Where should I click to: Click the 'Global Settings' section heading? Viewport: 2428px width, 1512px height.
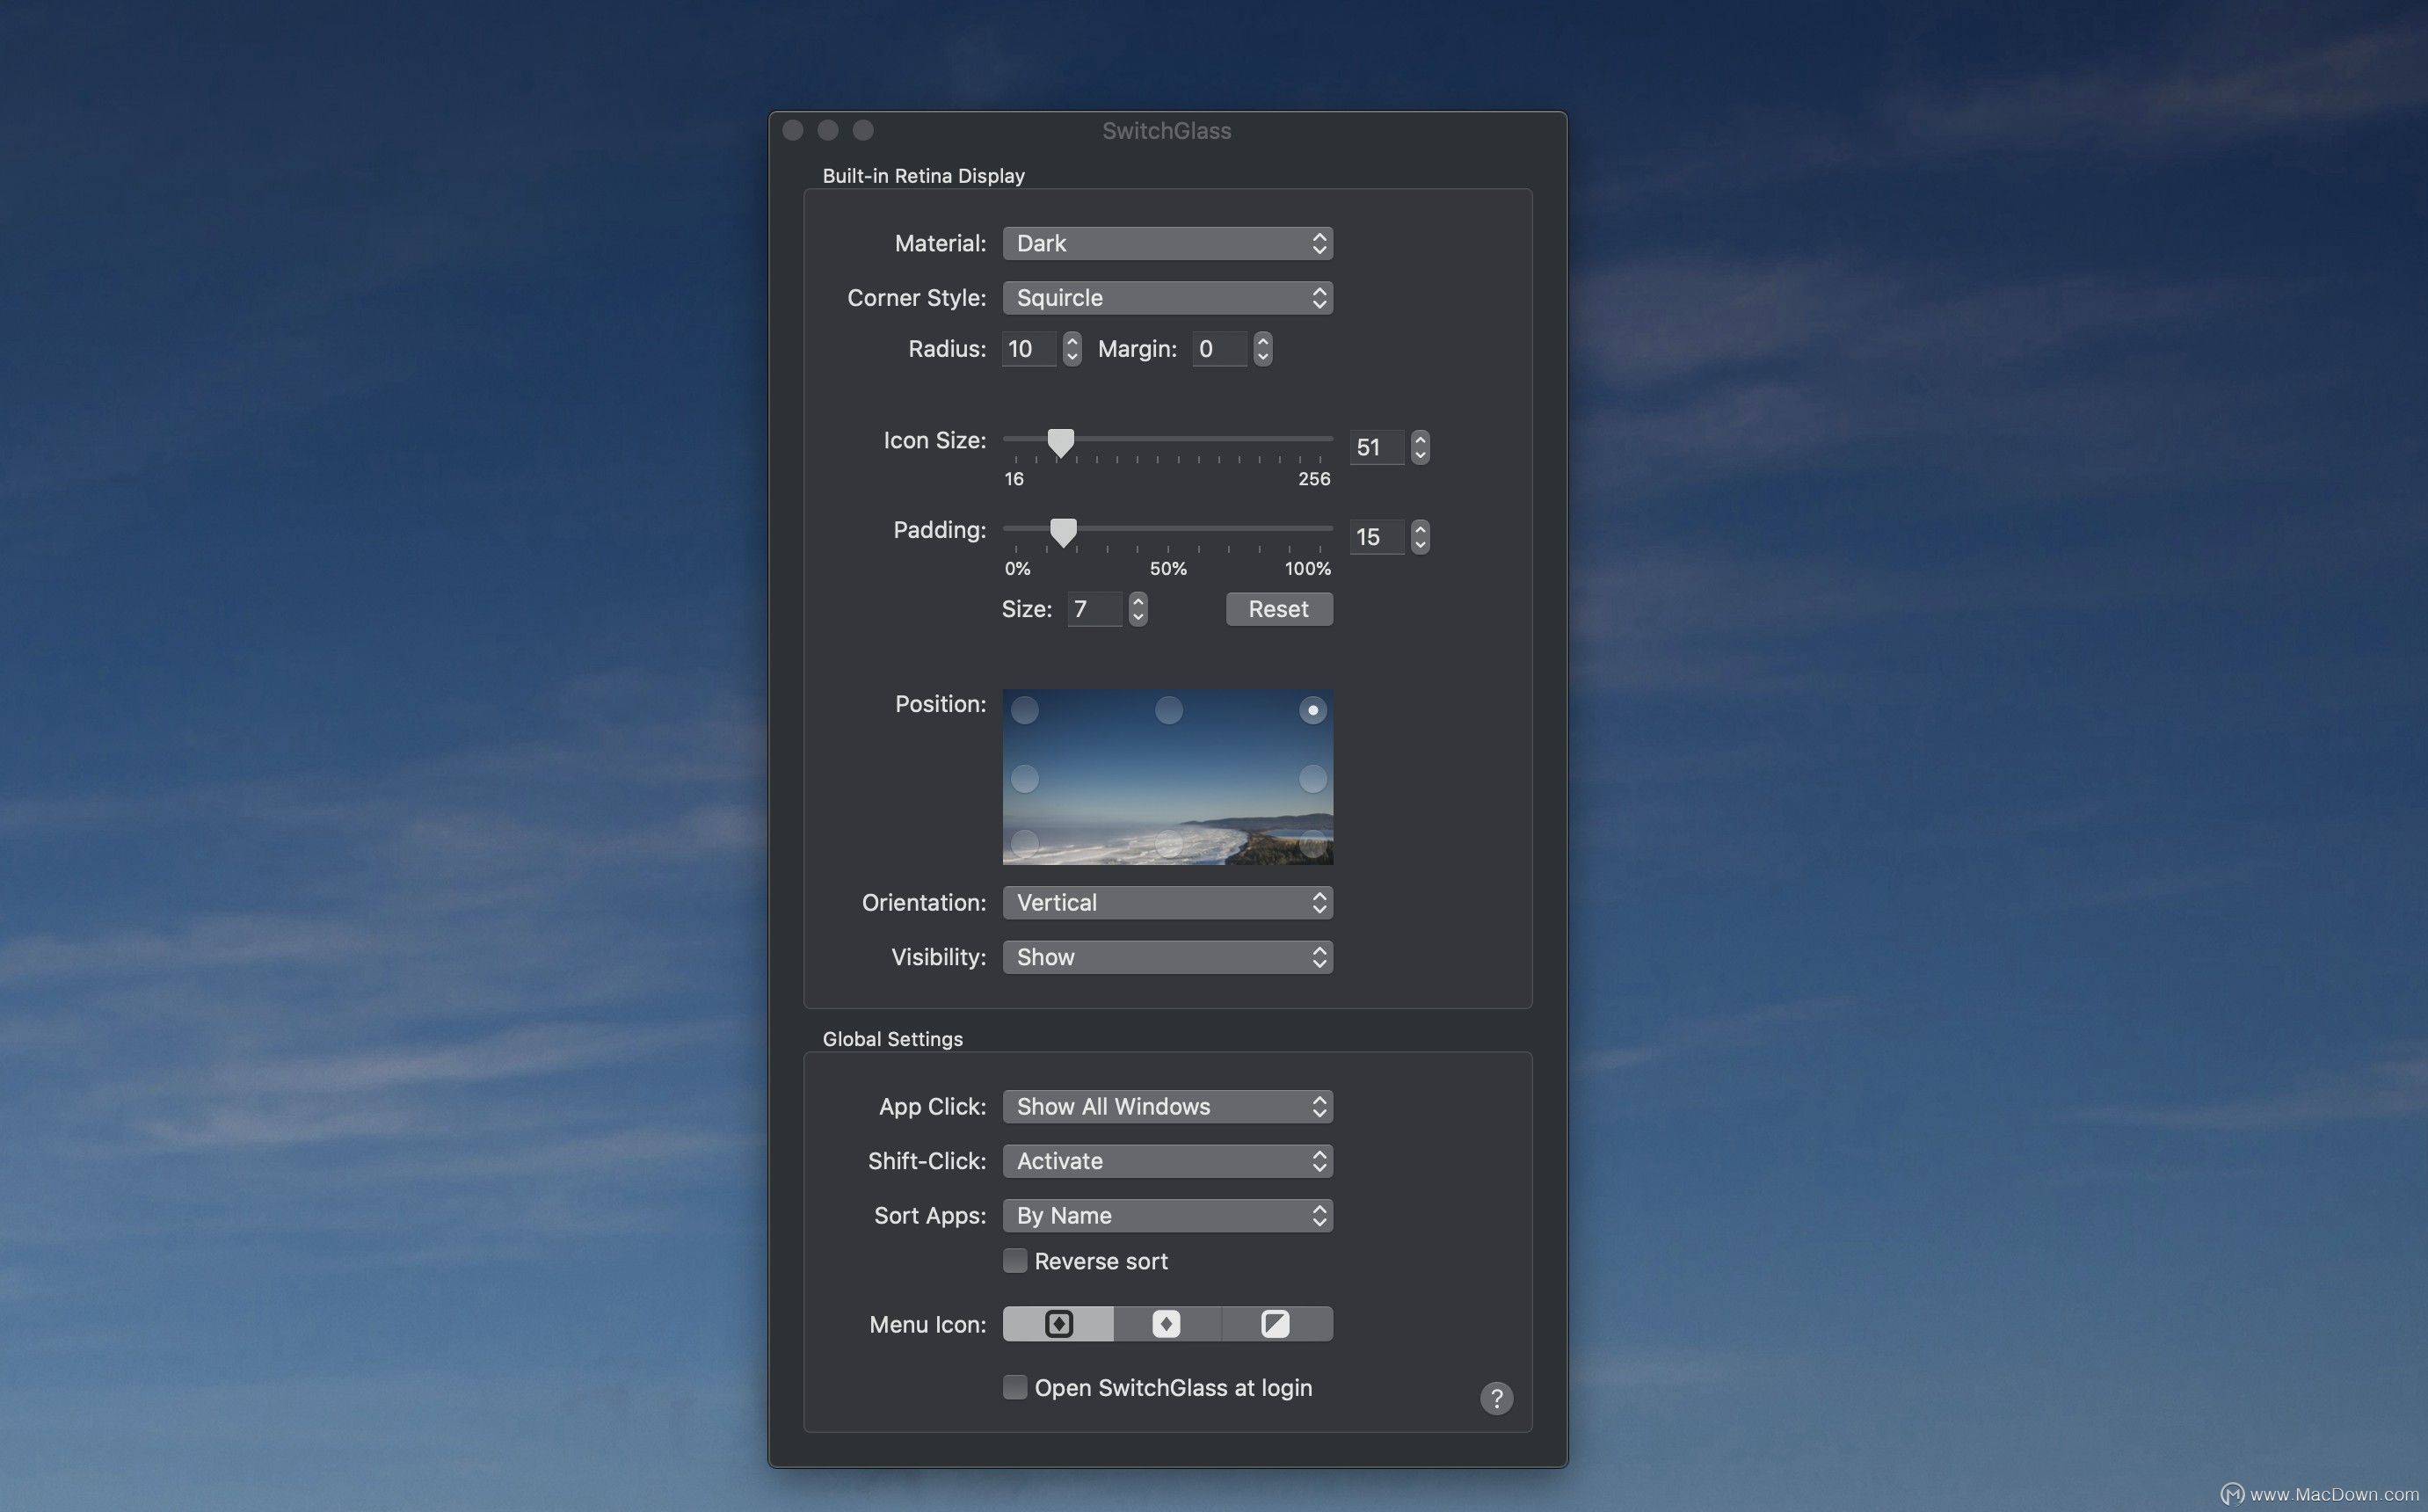click(892, 1039)
